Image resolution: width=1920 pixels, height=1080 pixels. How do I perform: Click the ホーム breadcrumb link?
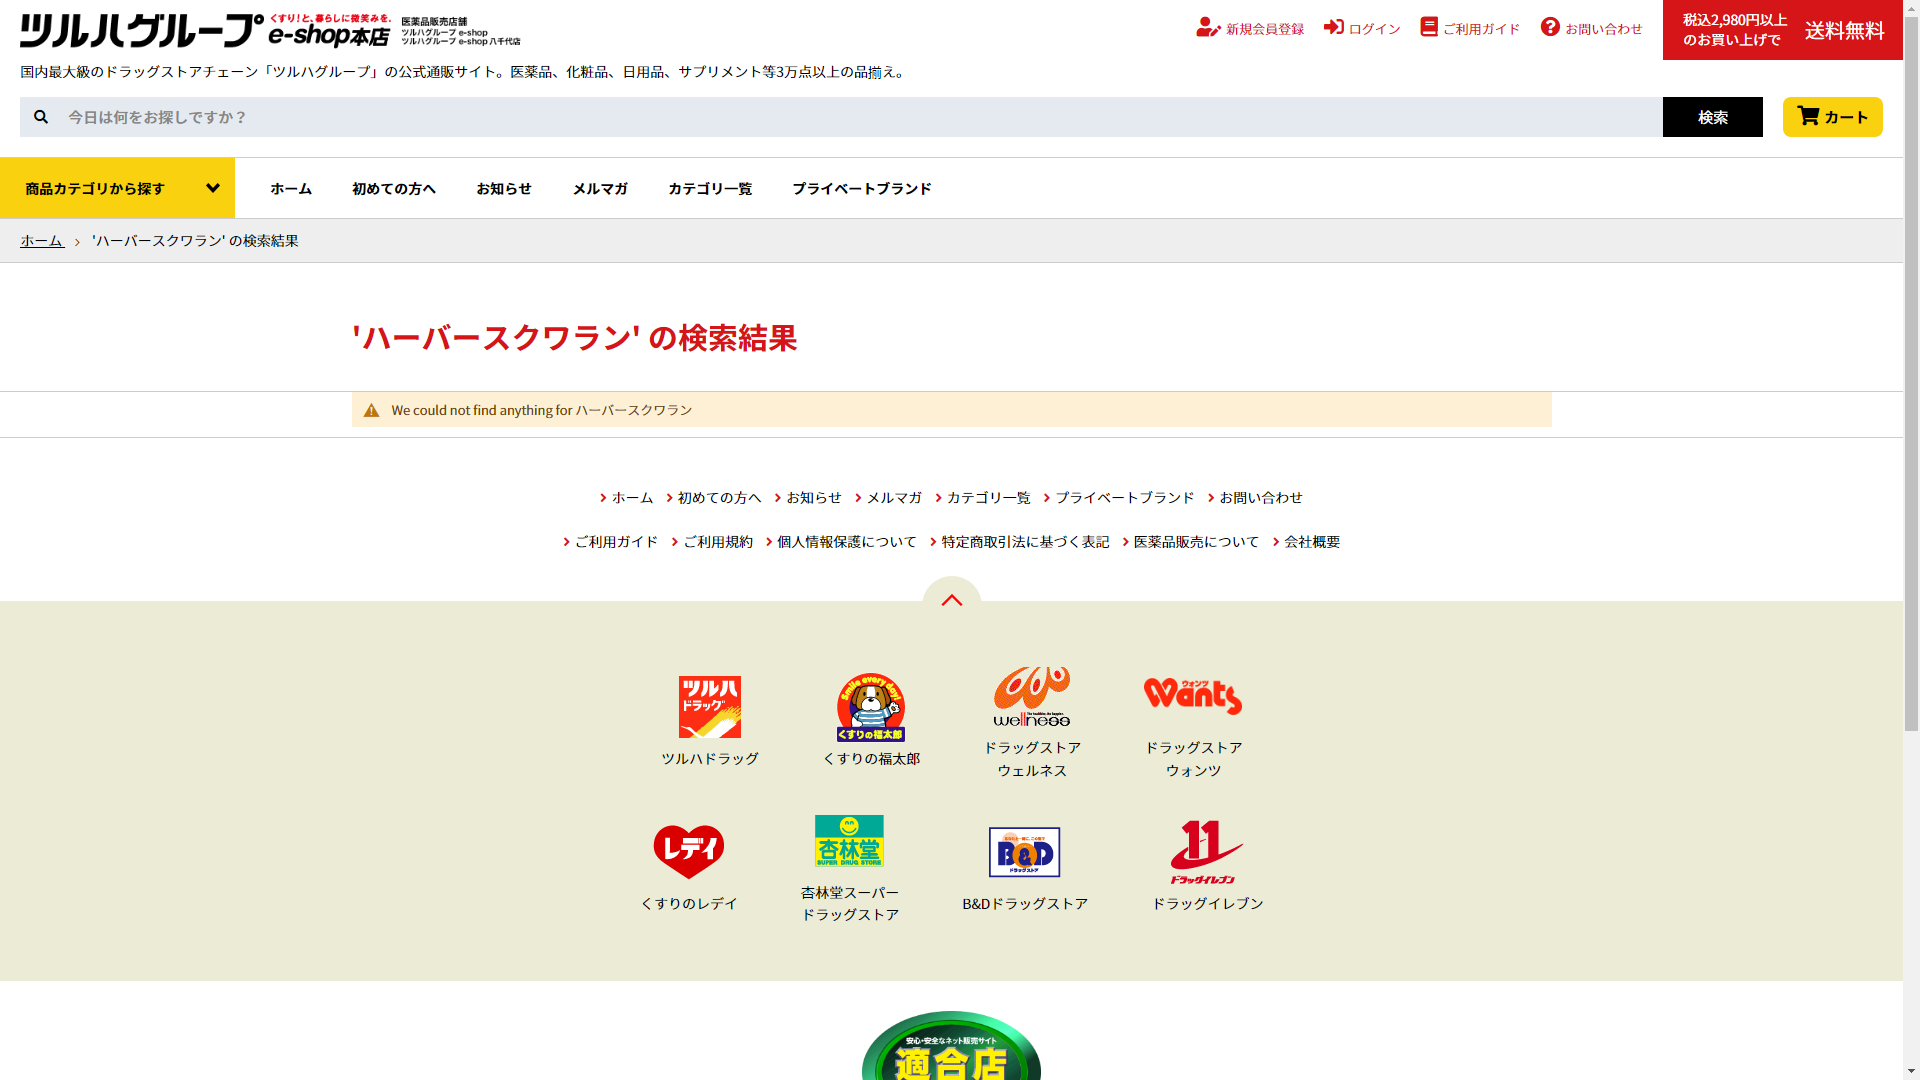(x=42, y=241)
